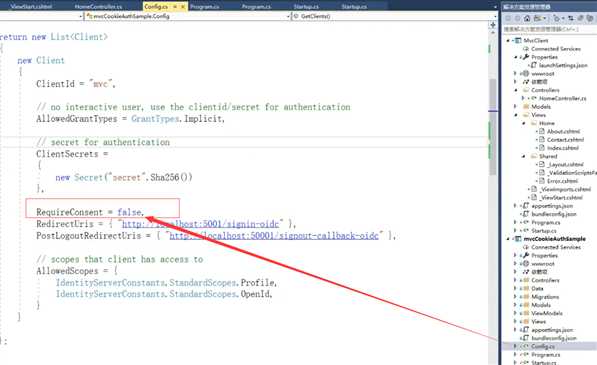
Task: Open Index.cshtml file
Action: (x=563, y=148)
